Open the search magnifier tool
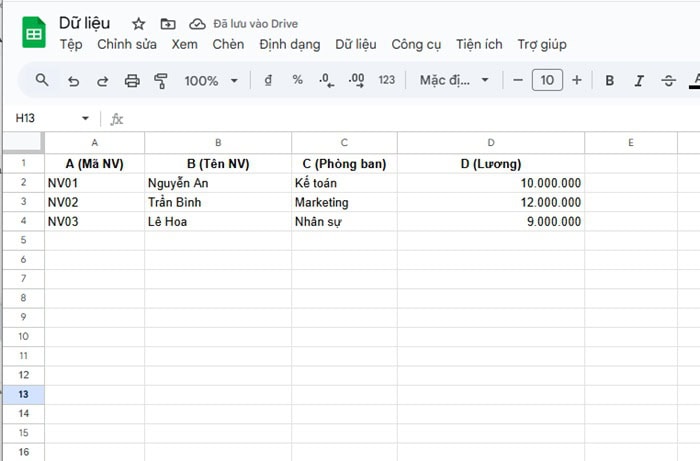The height and width of the screenshot is (461, 700). (x=42, y=80)
